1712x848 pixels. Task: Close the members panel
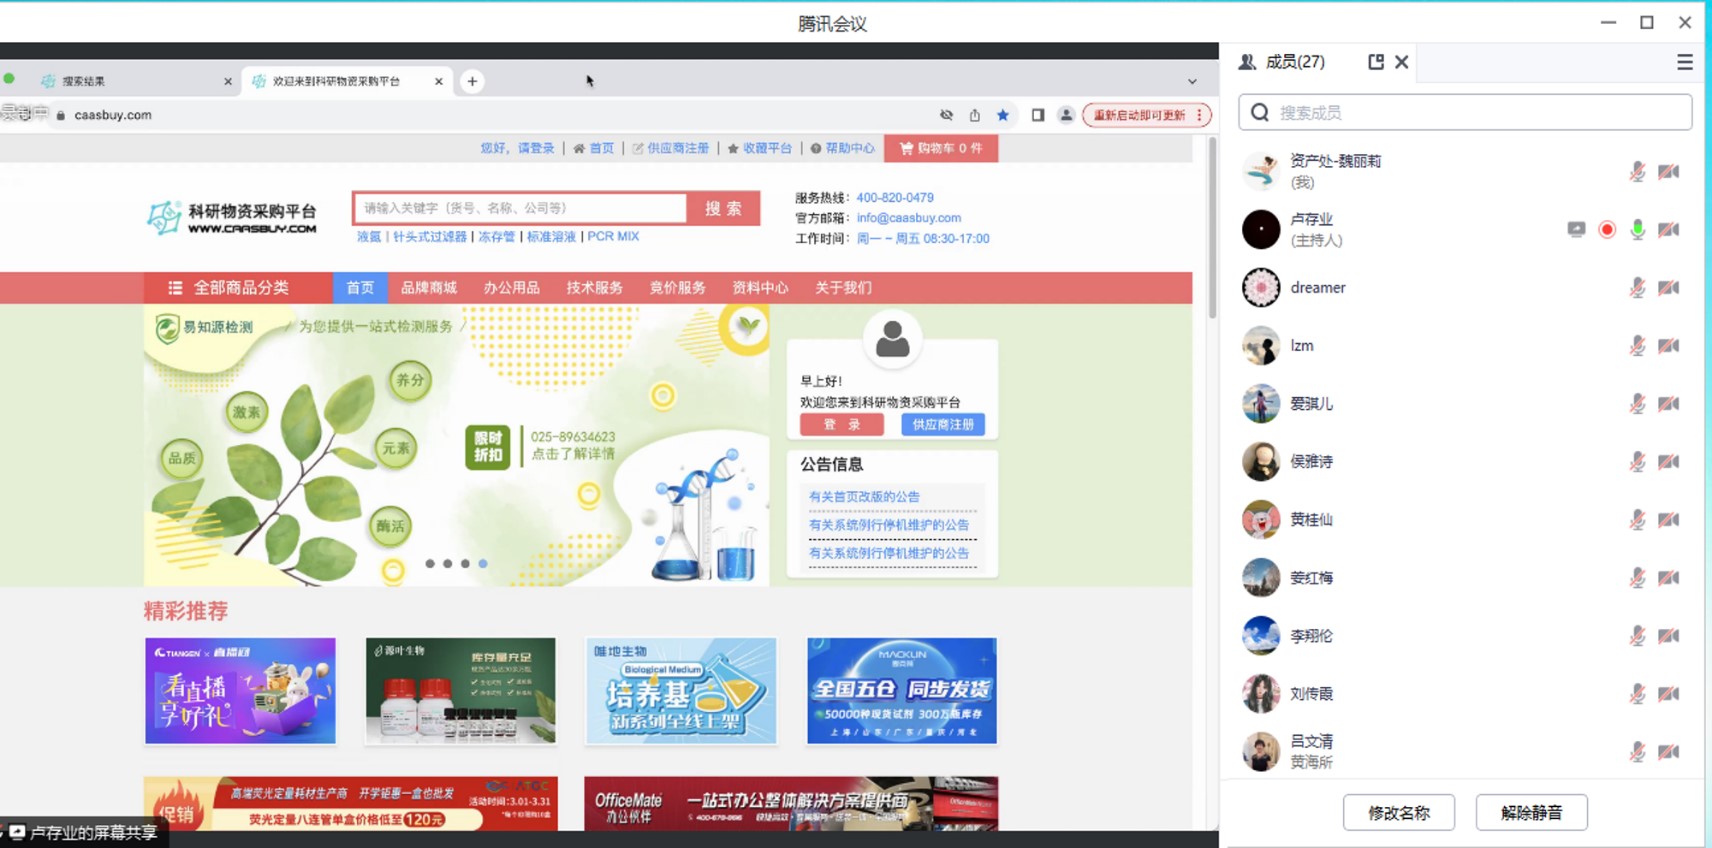coord(1402,62)
